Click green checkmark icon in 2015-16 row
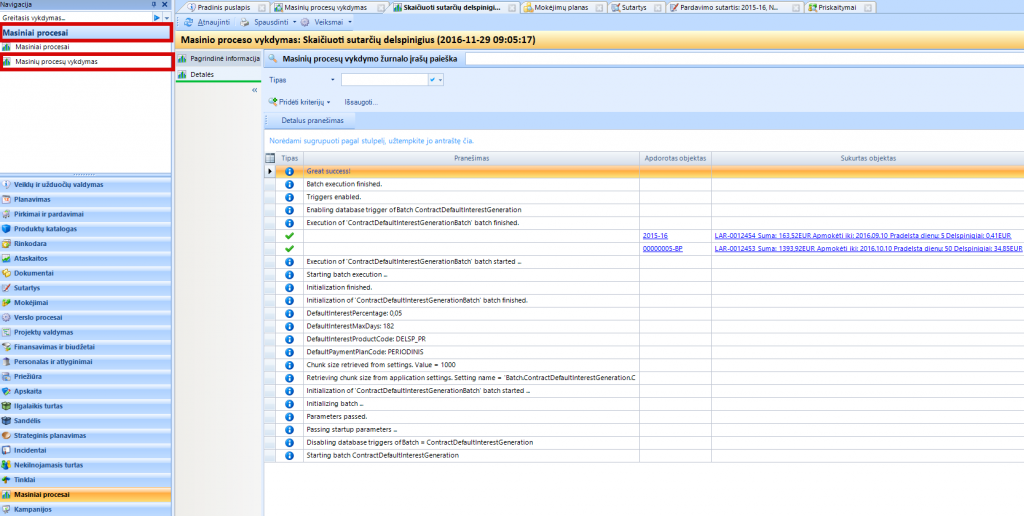The height and width of the screenshot is (516, 1024). point(289,235)
